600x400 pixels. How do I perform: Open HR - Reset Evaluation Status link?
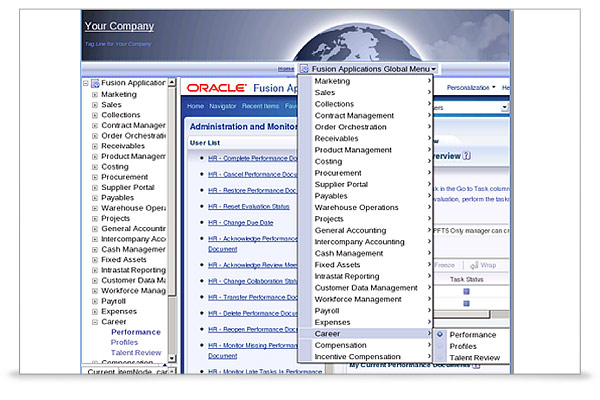point(249,207)
